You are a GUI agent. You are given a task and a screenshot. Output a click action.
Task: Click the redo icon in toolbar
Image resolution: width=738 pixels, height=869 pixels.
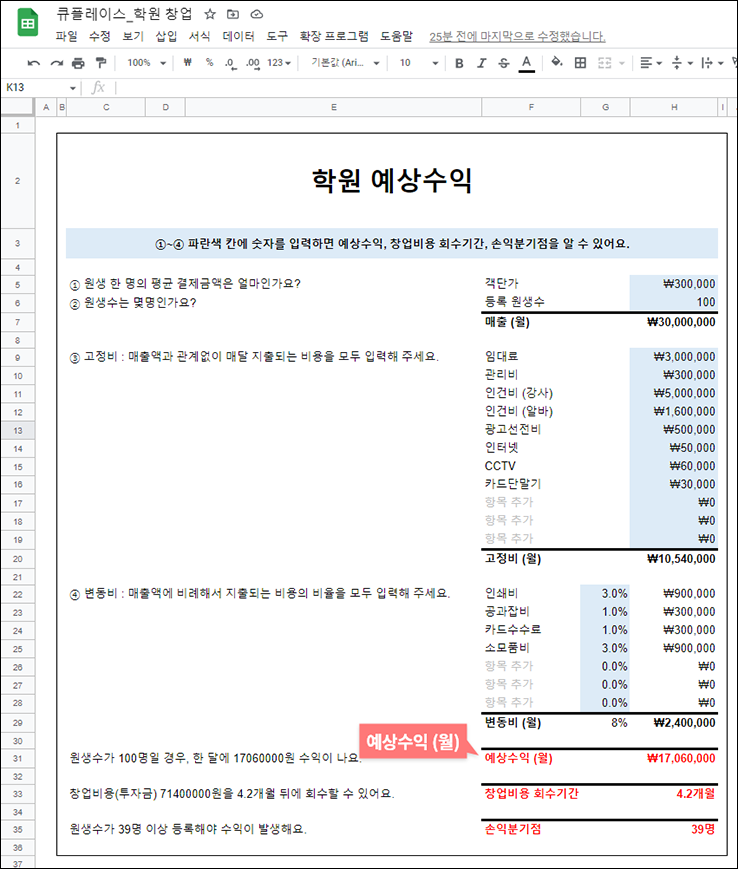(56, 63)
